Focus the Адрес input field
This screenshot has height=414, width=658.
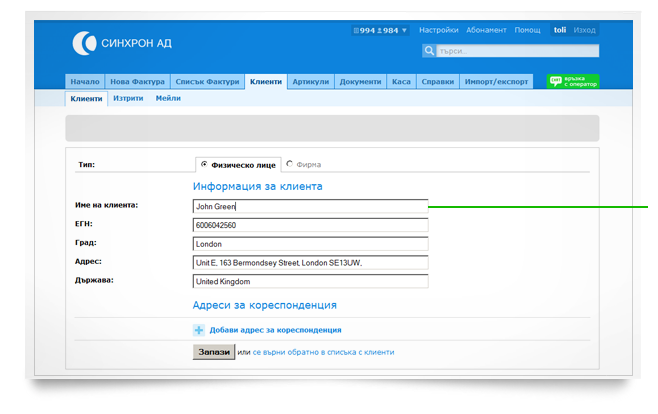pyautogui.click(x=310, y=262)
